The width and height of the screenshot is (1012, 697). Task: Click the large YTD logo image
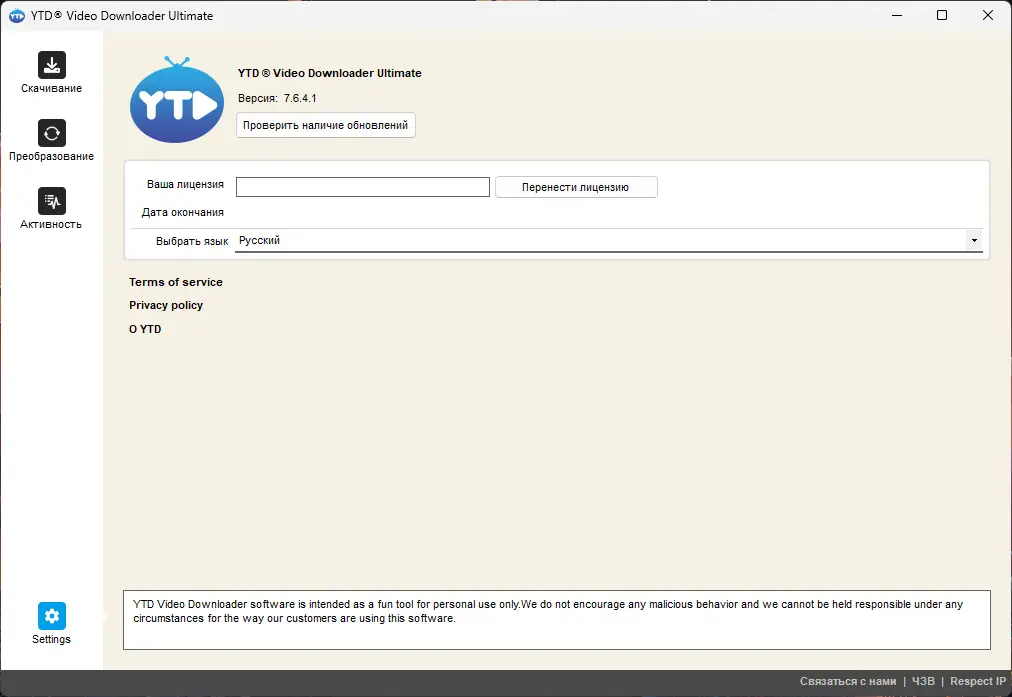tap(177, 99)
